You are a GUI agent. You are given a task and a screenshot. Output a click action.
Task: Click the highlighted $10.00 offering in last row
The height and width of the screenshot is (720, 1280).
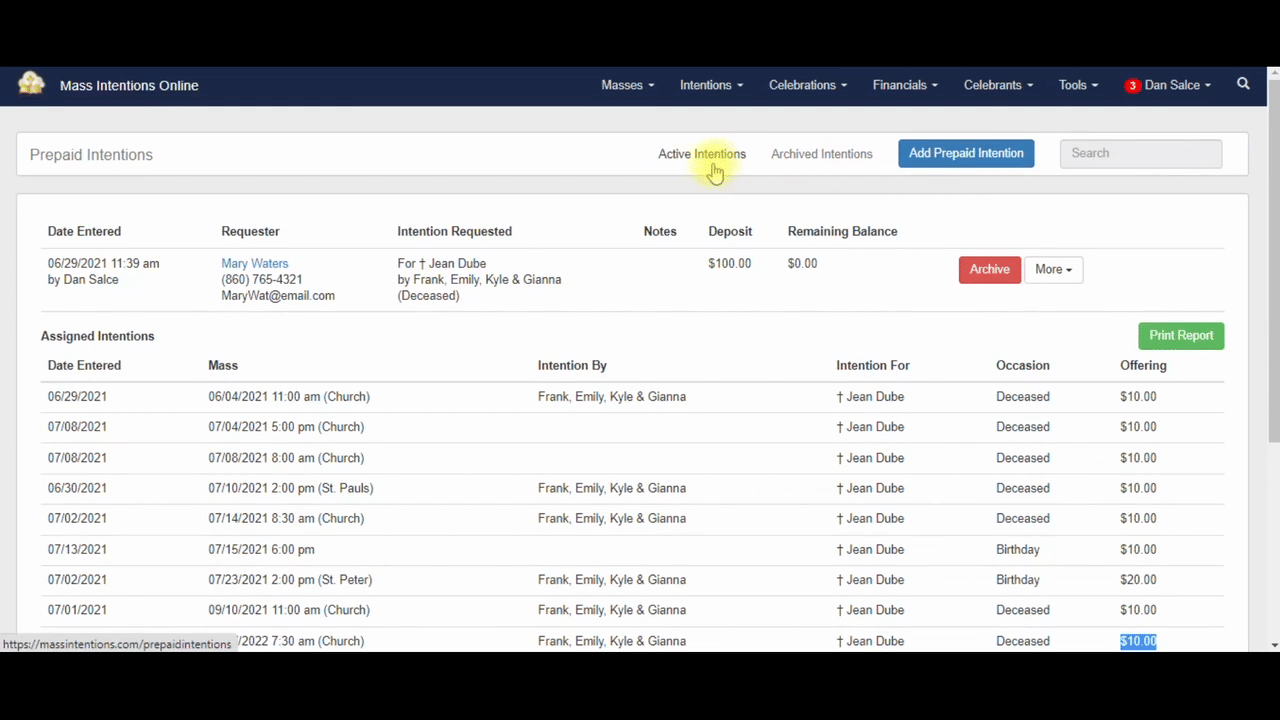1138,641
